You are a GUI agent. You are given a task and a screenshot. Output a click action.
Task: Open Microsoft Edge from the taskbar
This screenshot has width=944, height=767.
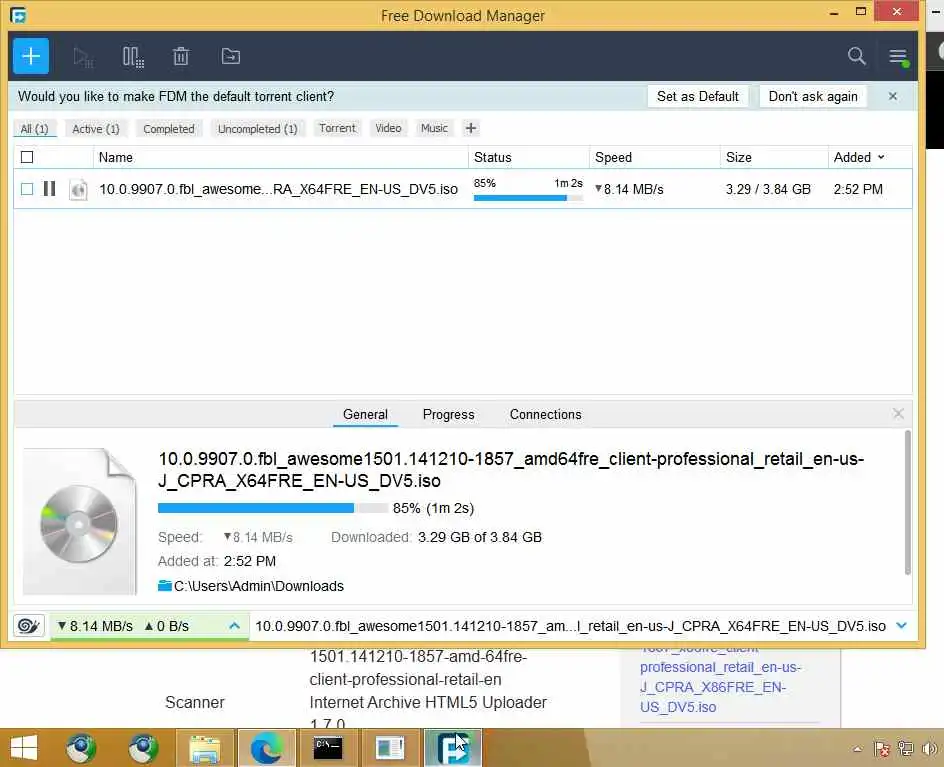pyautogui.click(x=266, y=748)
